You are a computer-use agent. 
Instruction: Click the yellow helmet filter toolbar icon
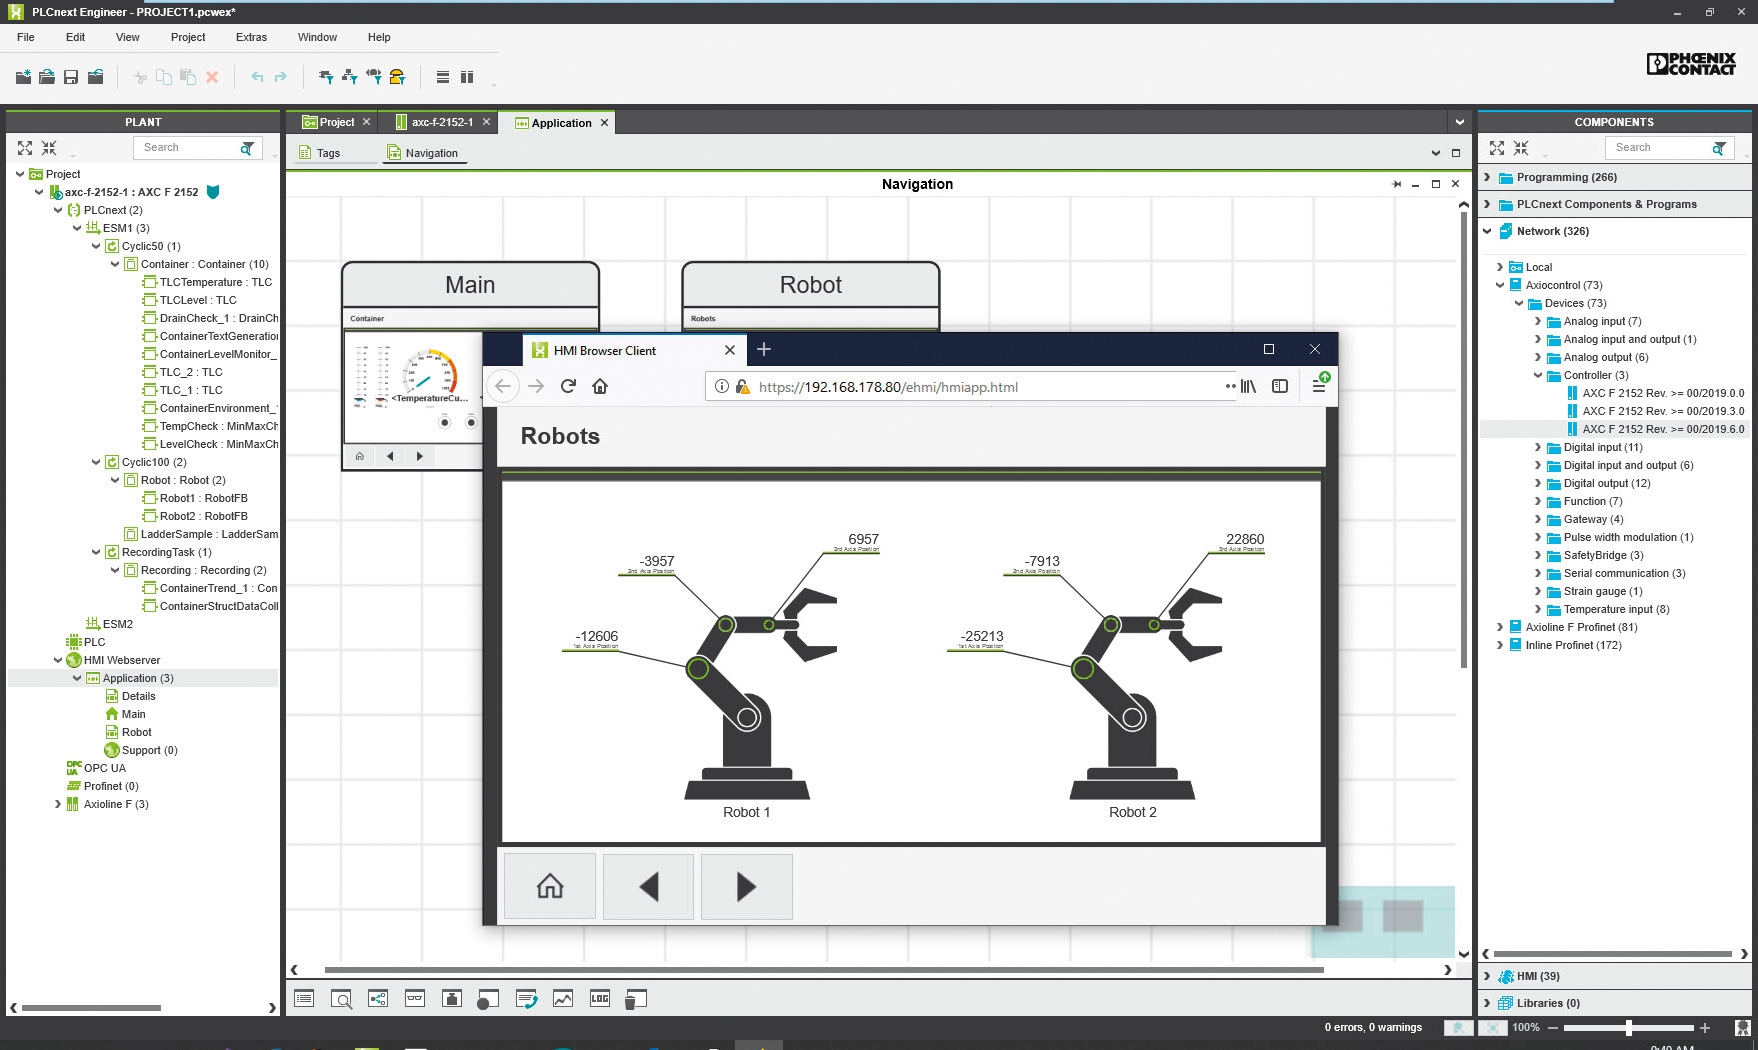coord(397,77)
